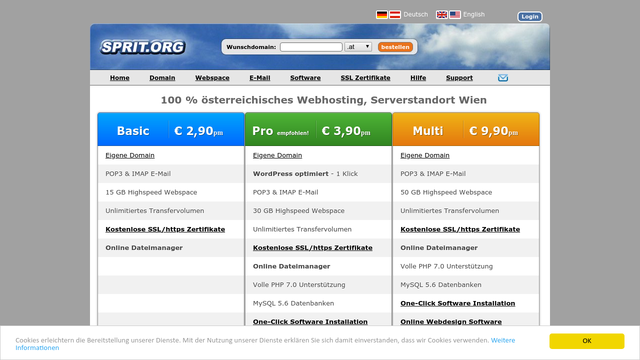Click the SPRIT.ORG logo
640x360 pixels.
143,47
